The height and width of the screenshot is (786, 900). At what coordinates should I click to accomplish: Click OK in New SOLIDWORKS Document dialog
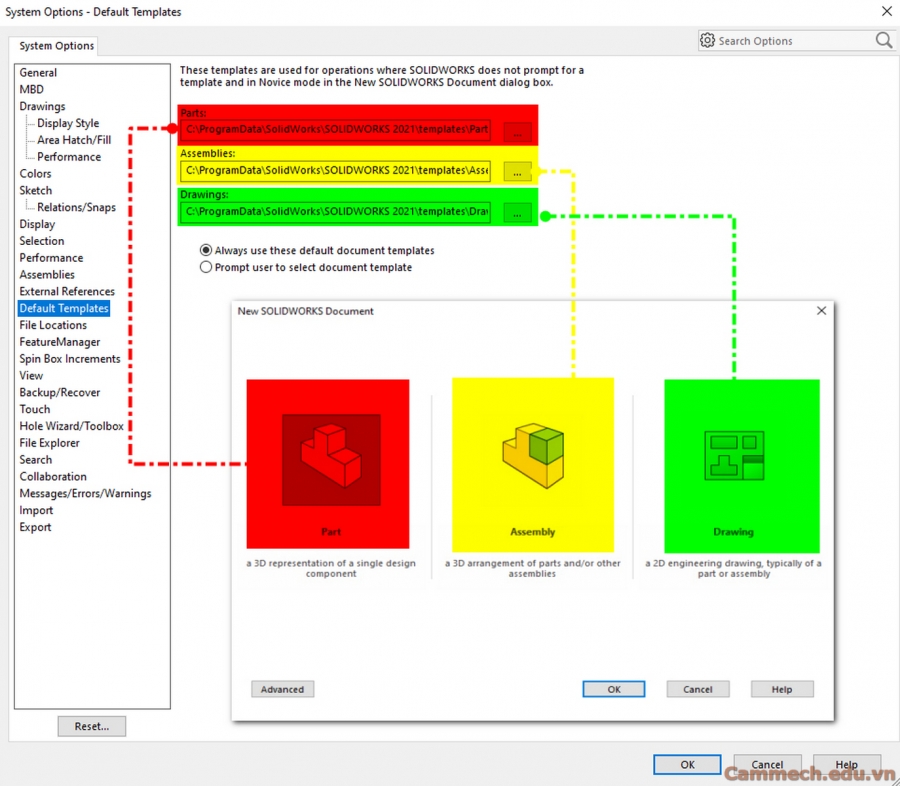614,689
